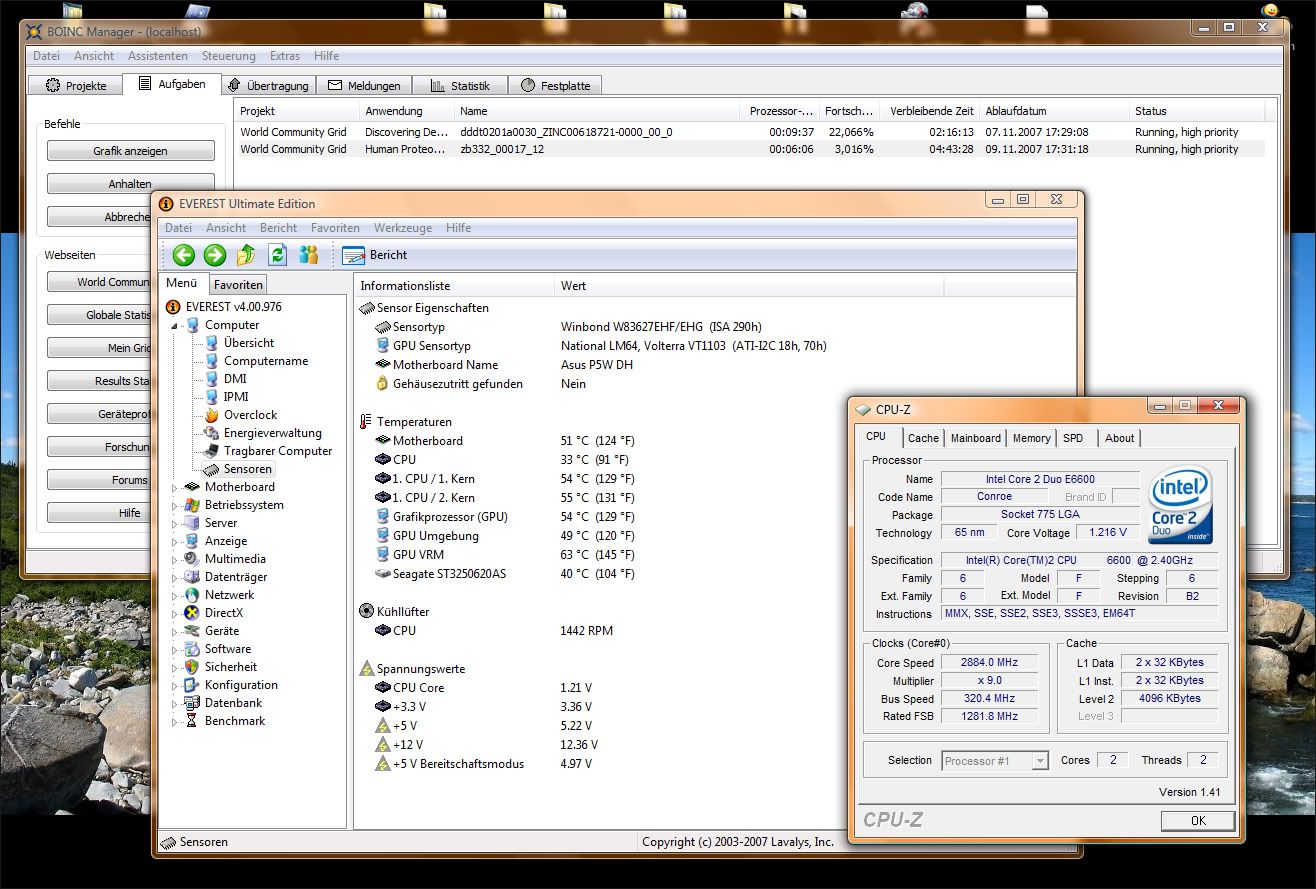
Task: Click the Benchmark hourglass icon
Action: (x=193, y=721)
